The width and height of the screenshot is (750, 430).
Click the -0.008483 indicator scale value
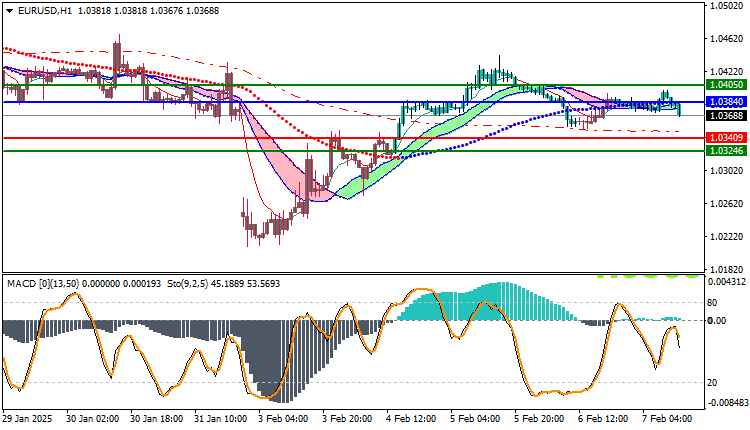pyautogui.click(x=726, y=403)
